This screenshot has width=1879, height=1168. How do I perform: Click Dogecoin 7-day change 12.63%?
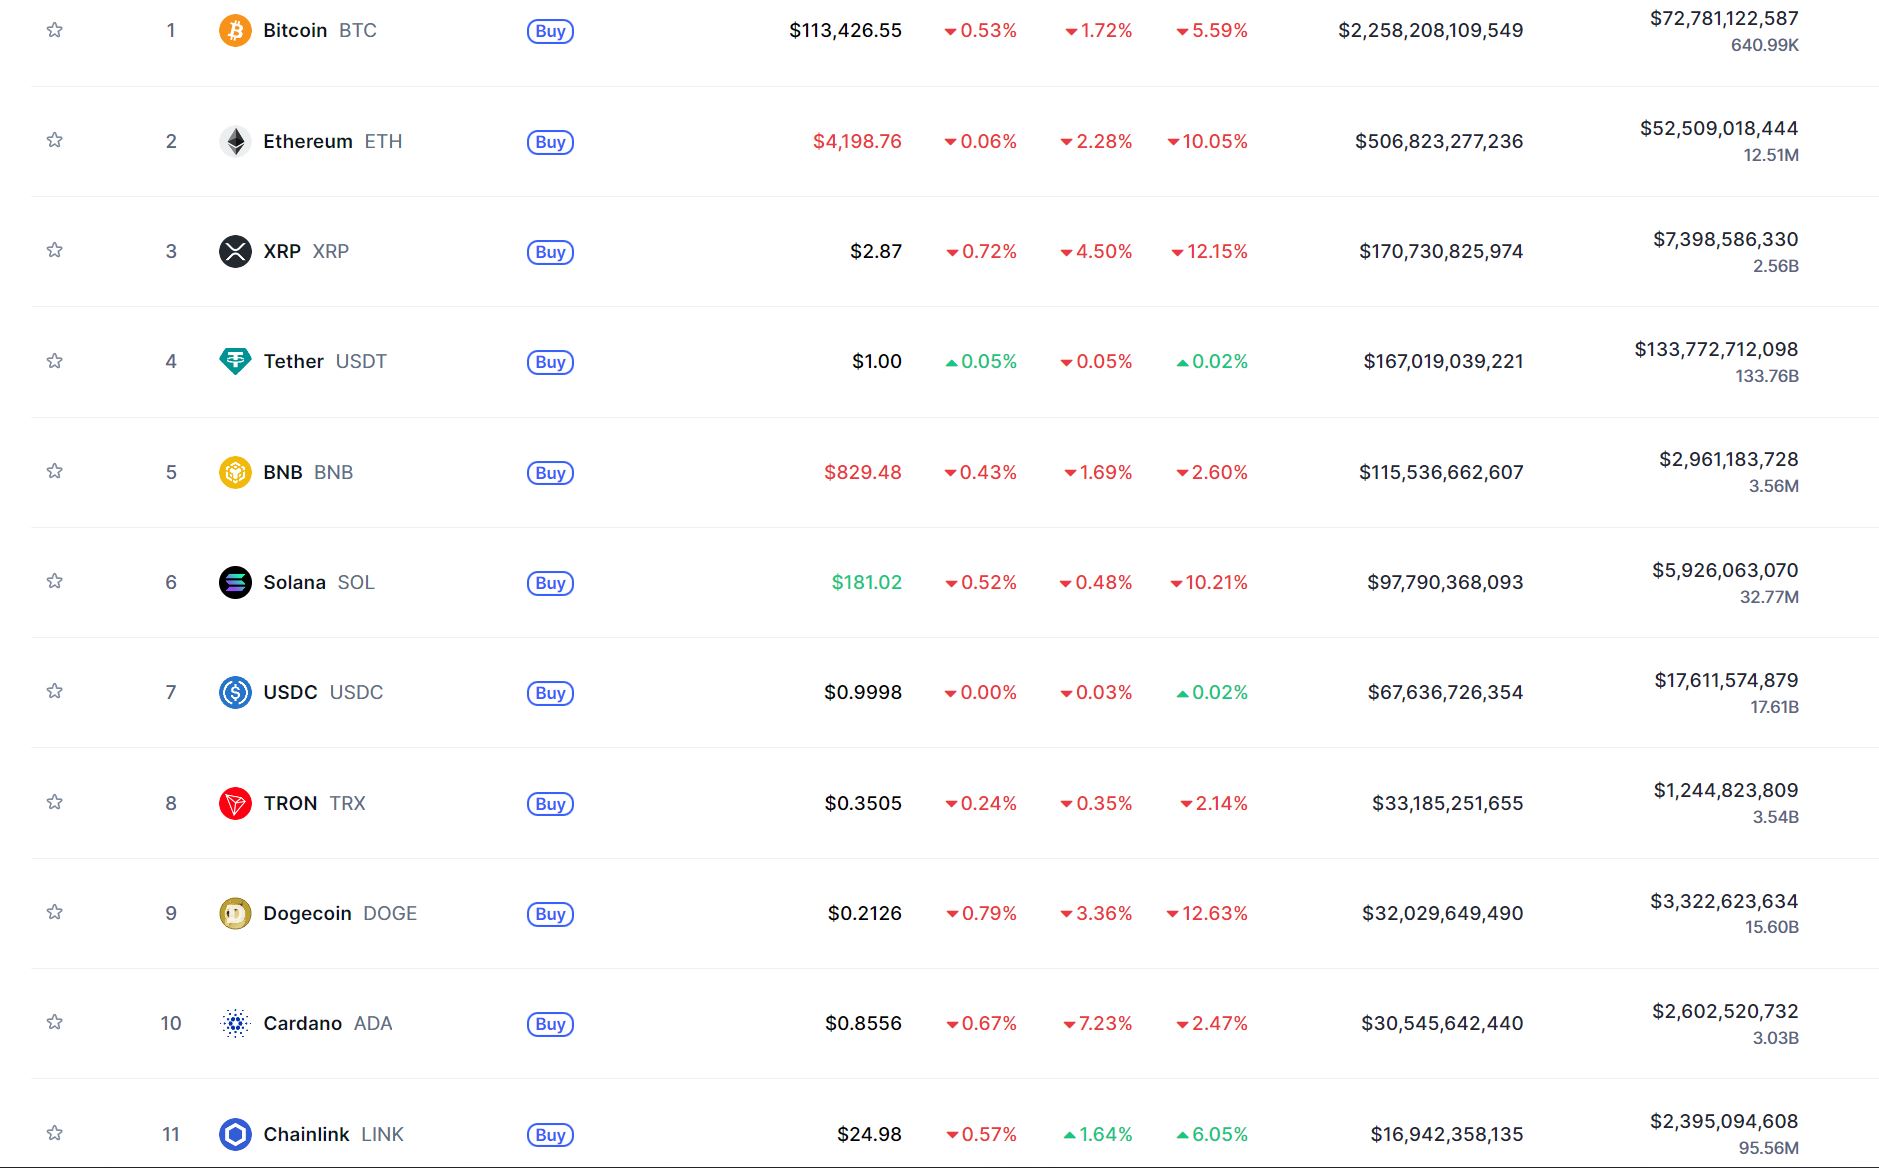(x=1207, y=913)
